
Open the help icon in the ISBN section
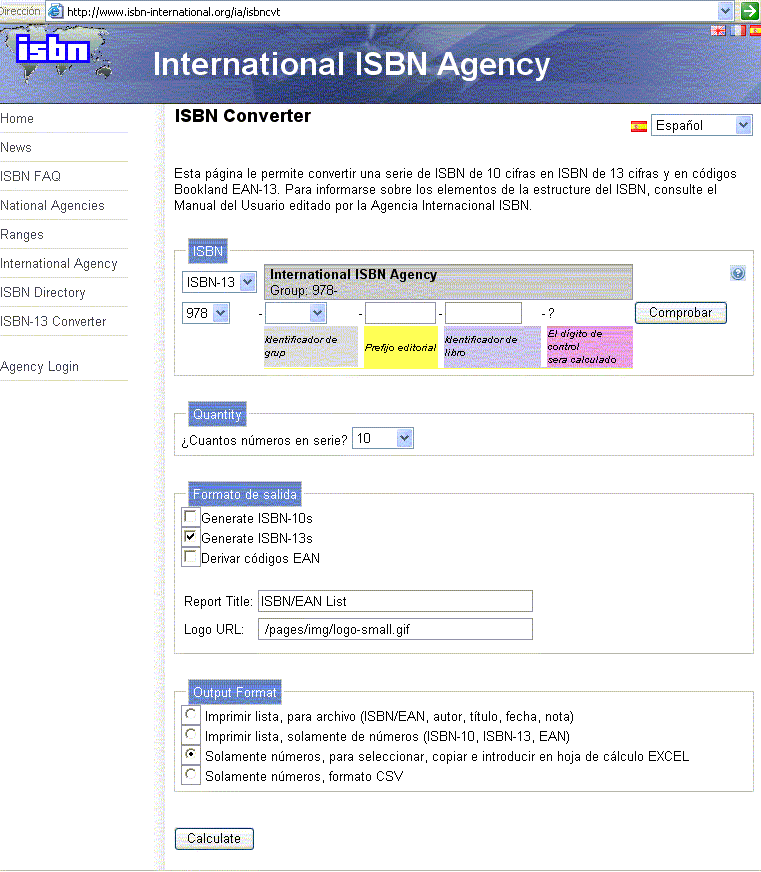pyautogui.click(x=738, y=273)
